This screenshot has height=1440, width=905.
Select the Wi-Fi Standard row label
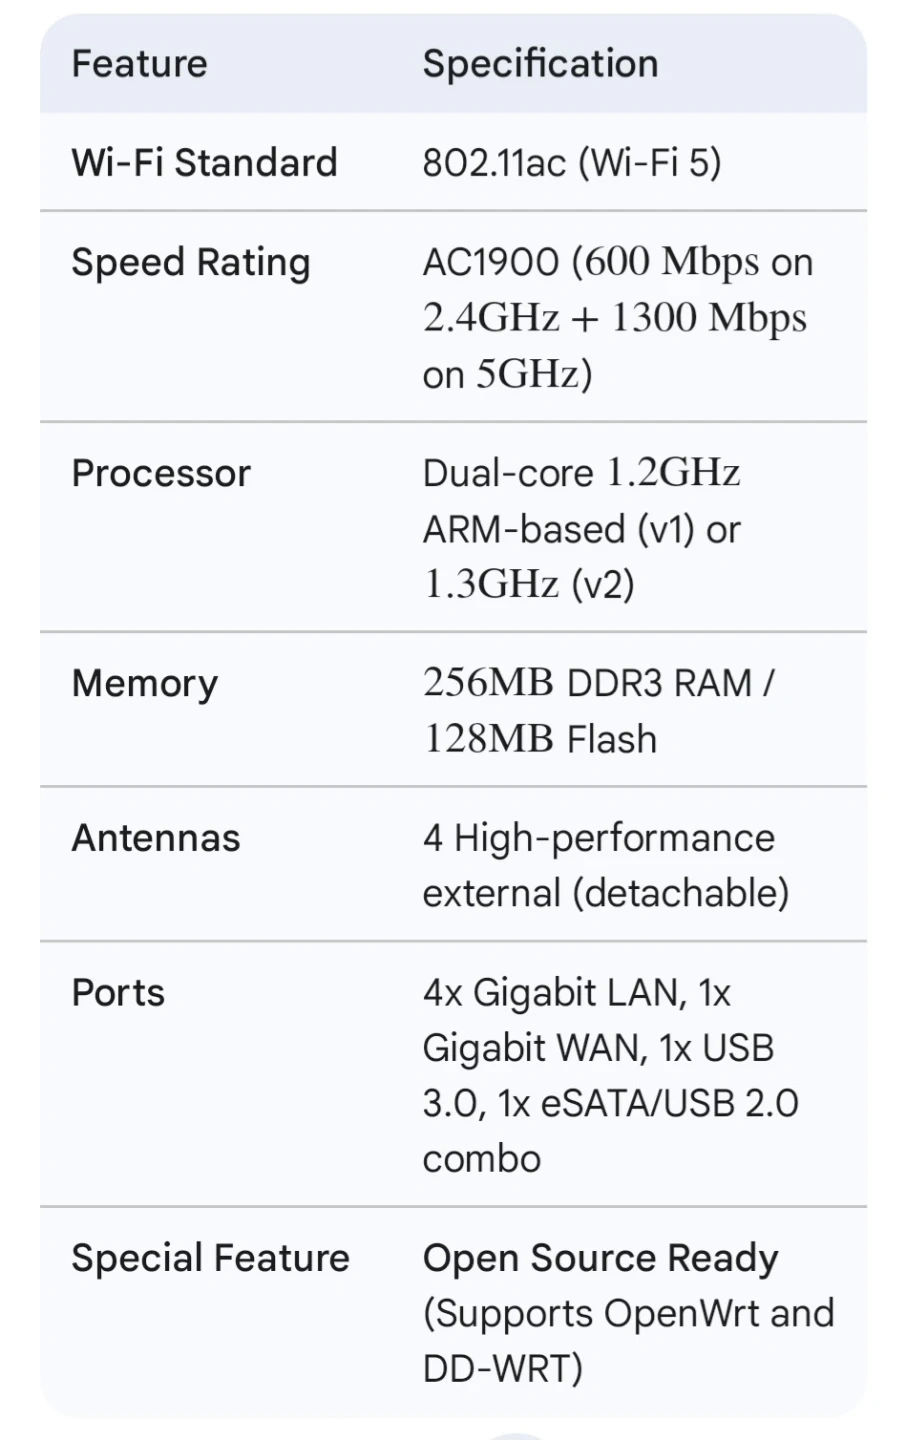click(204, 162)
